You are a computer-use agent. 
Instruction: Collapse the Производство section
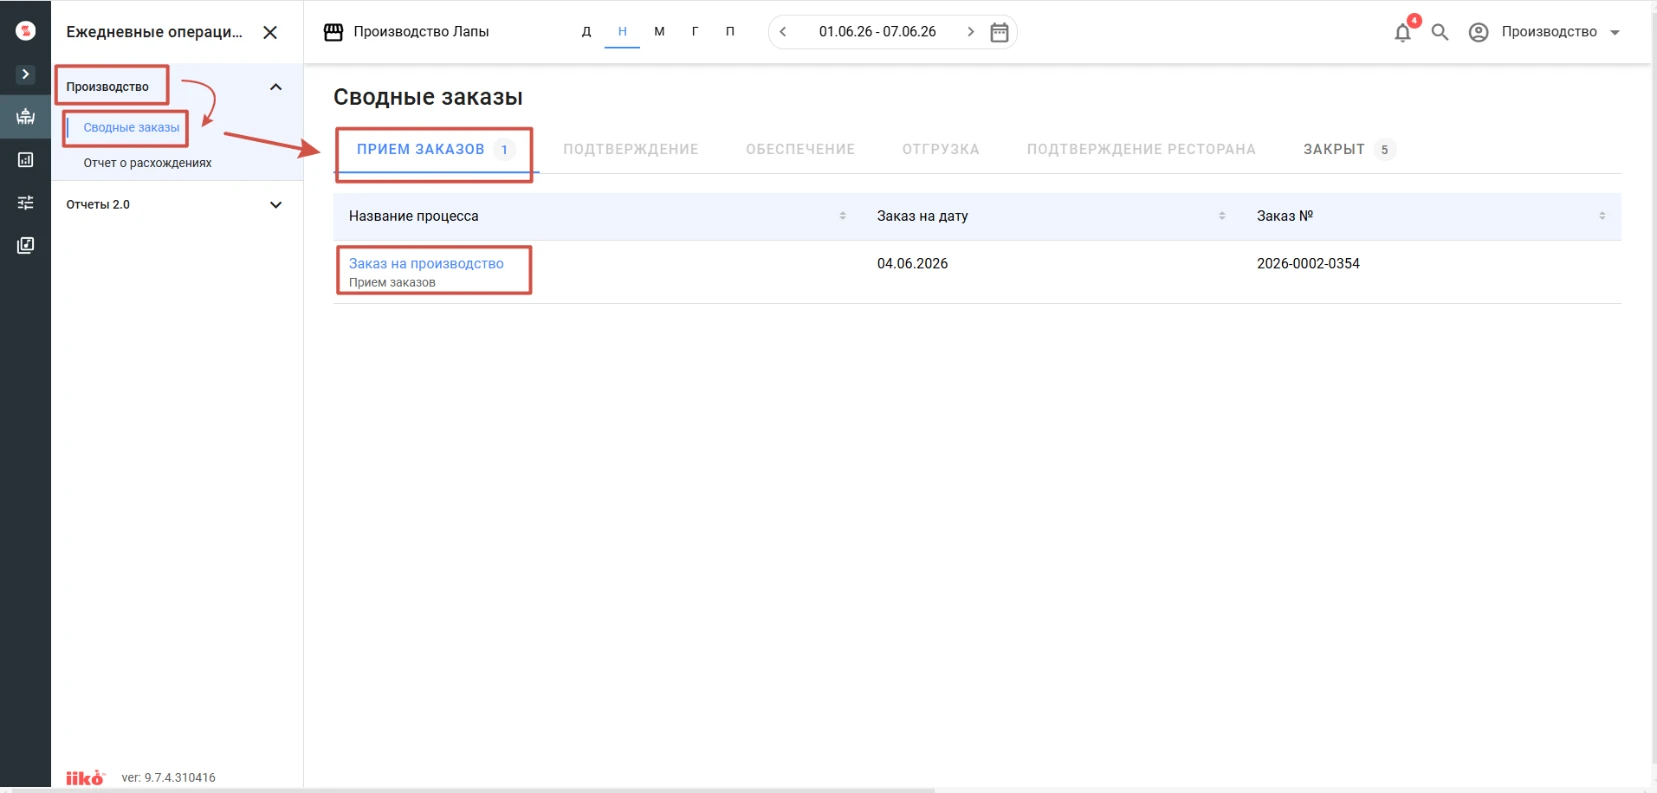276,87
